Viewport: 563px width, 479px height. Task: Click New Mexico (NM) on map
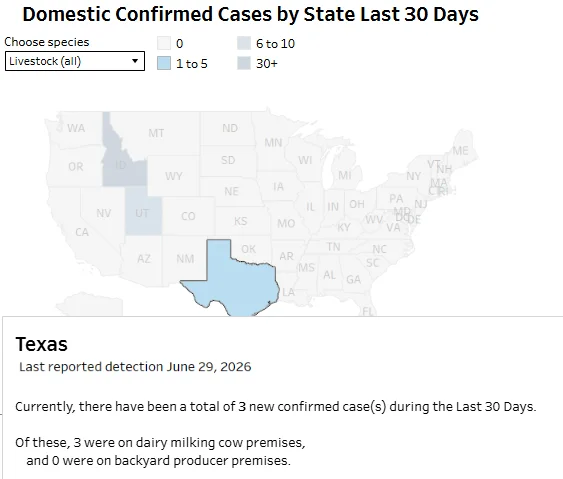pyautogui.click(x=185, y=259)
